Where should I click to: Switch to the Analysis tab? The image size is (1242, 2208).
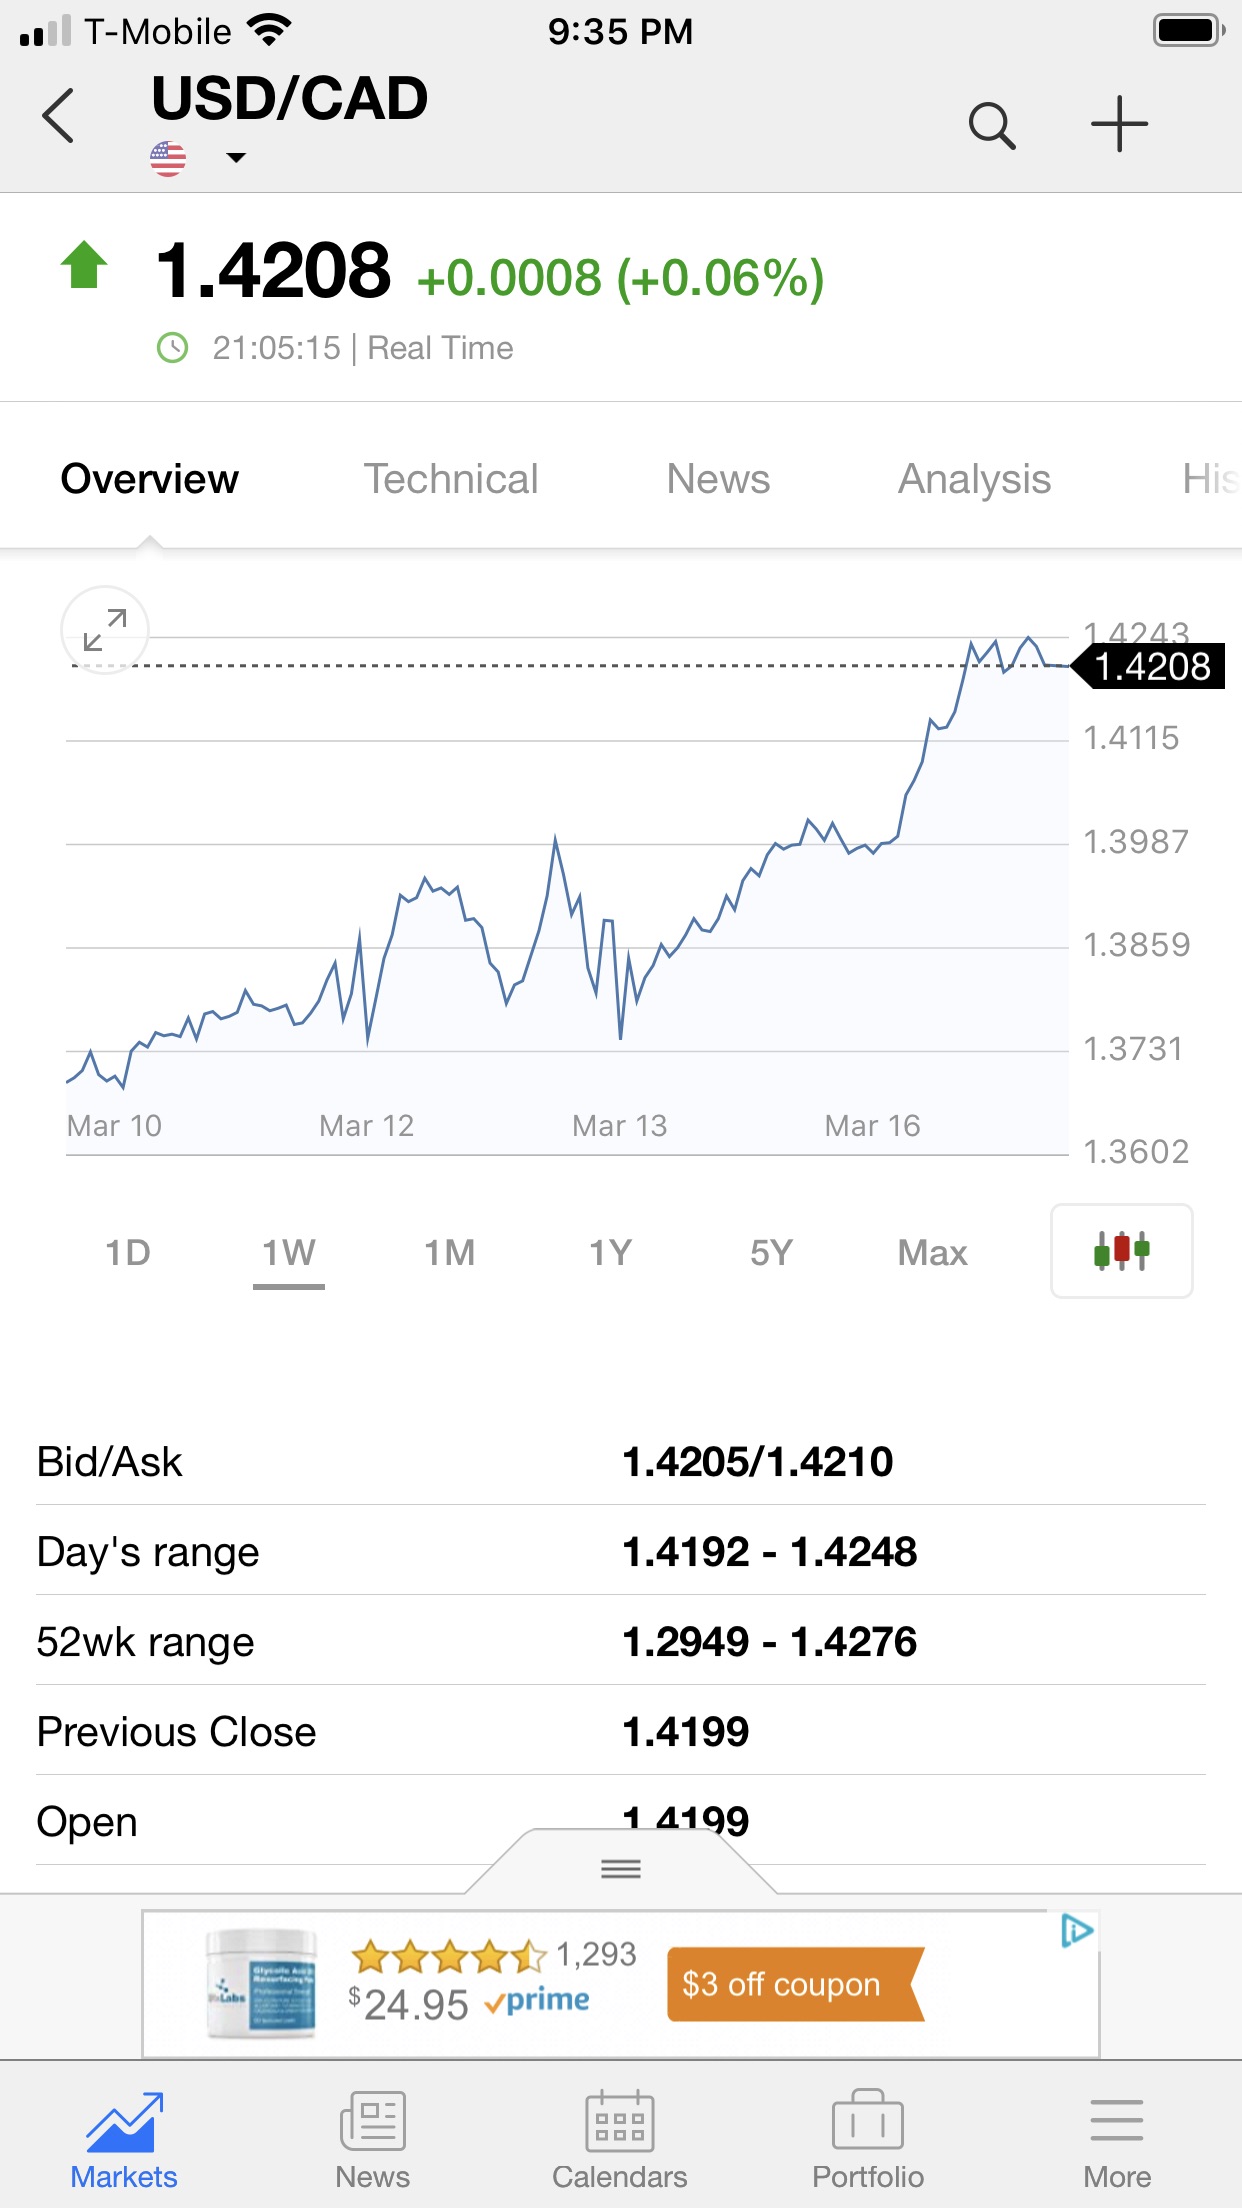click(974, 479)
